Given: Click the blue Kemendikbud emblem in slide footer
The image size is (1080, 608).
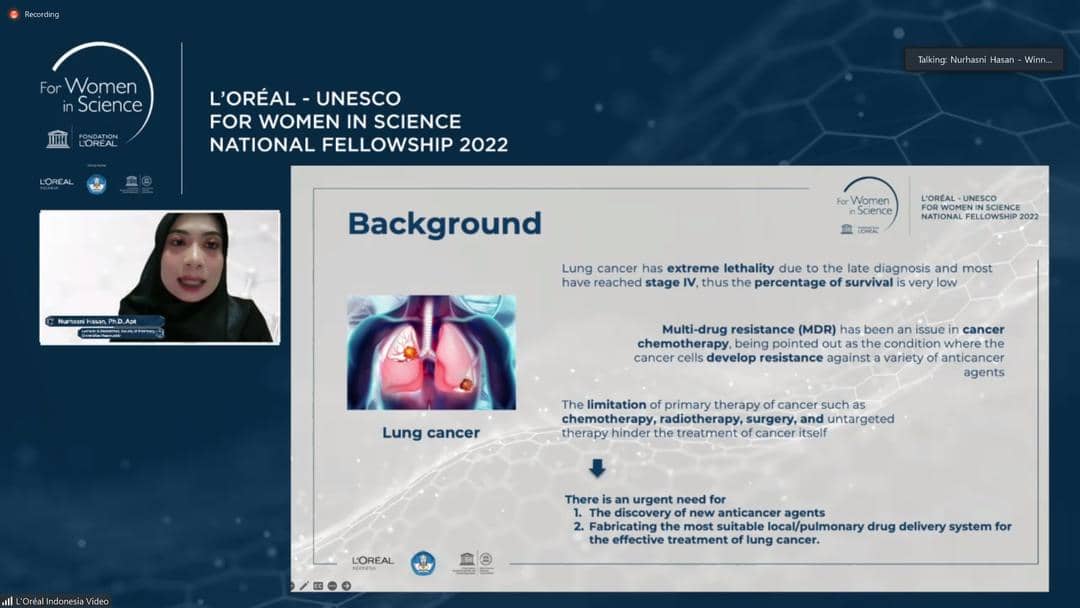Looking at the screenshot, I should 423,563.
